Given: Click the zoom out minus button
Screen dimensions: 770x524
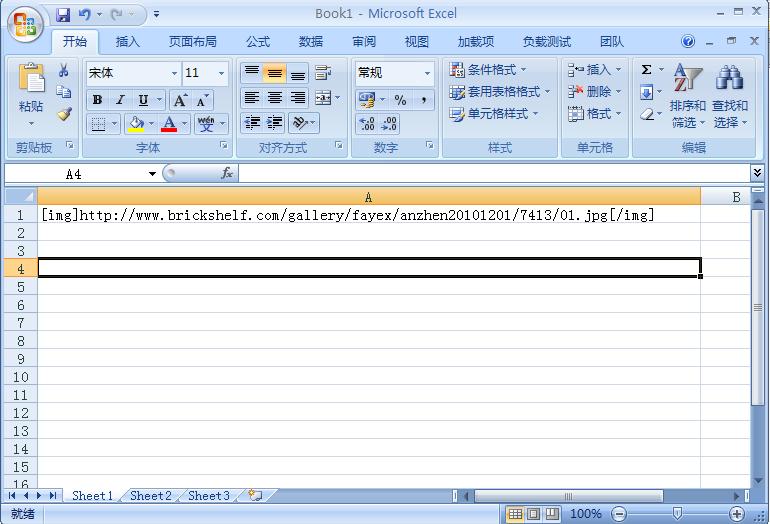Looking at the screenshot, I should (x=619, y=514).
